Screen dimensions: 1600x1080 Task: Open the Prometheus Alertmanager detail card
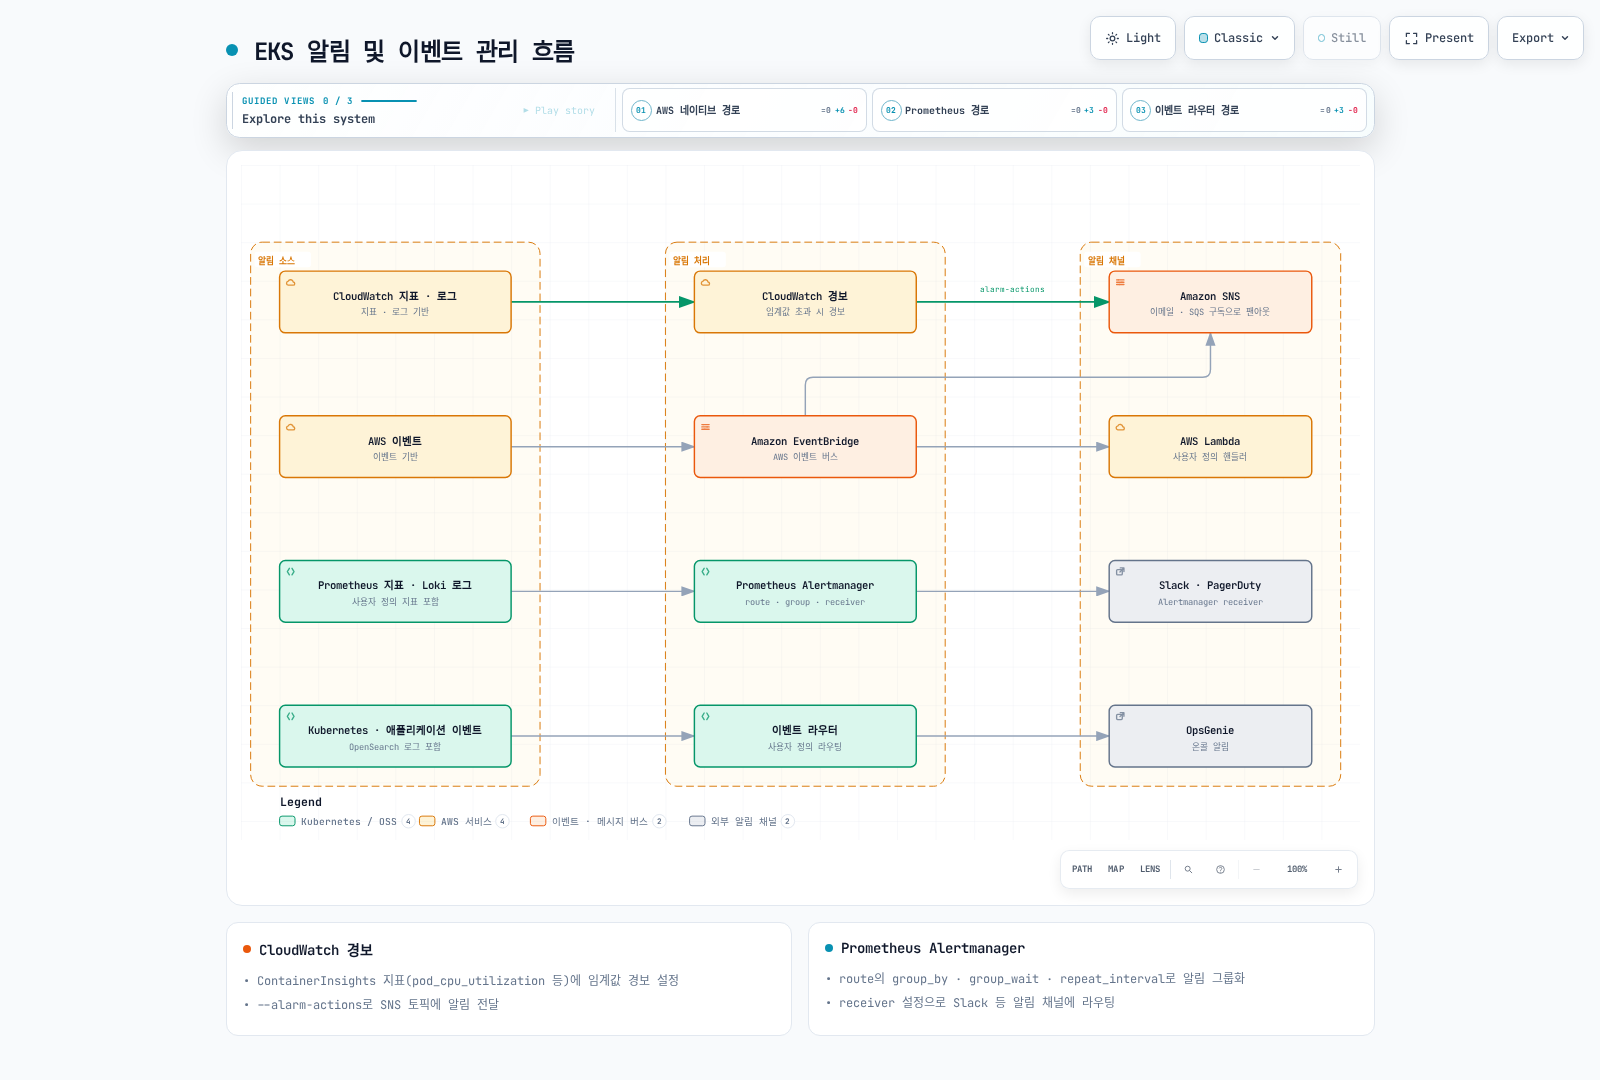(x=1091, y=979)
